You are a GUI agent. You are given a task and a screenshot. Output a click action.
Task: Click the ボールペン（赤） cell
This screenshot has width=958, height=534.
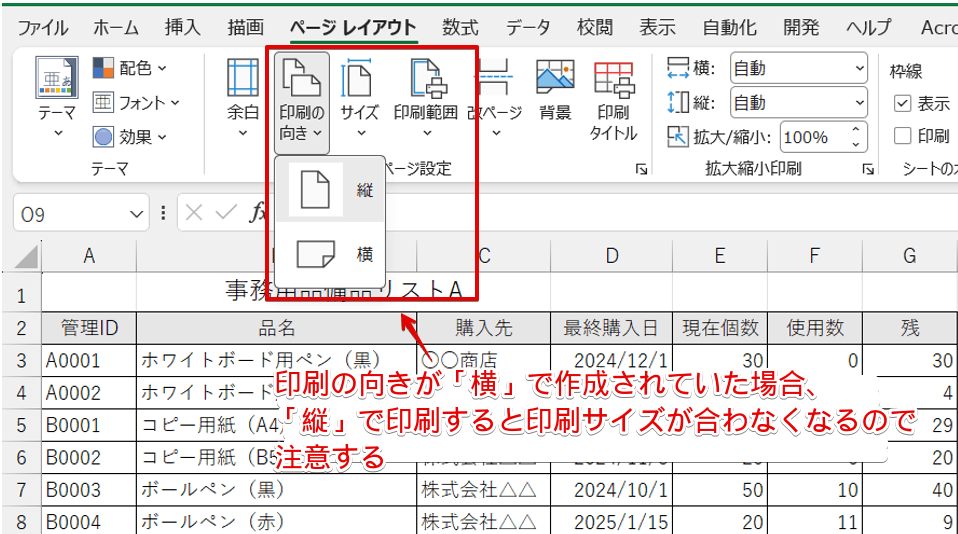tap(277, 521)
